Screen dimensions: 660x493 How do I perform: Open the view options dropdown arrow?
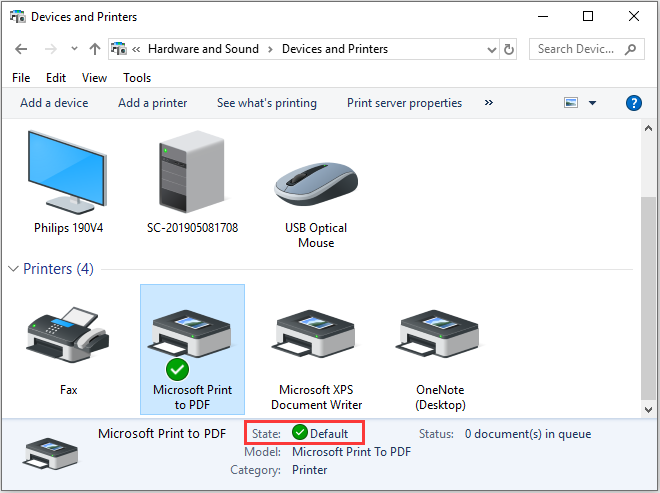(592, 103)
